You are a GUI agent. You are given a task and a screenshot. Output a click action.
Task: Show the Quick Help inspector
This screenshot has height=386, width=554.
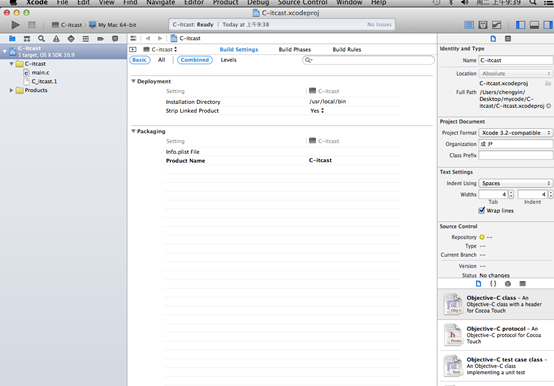coord(508,38)
